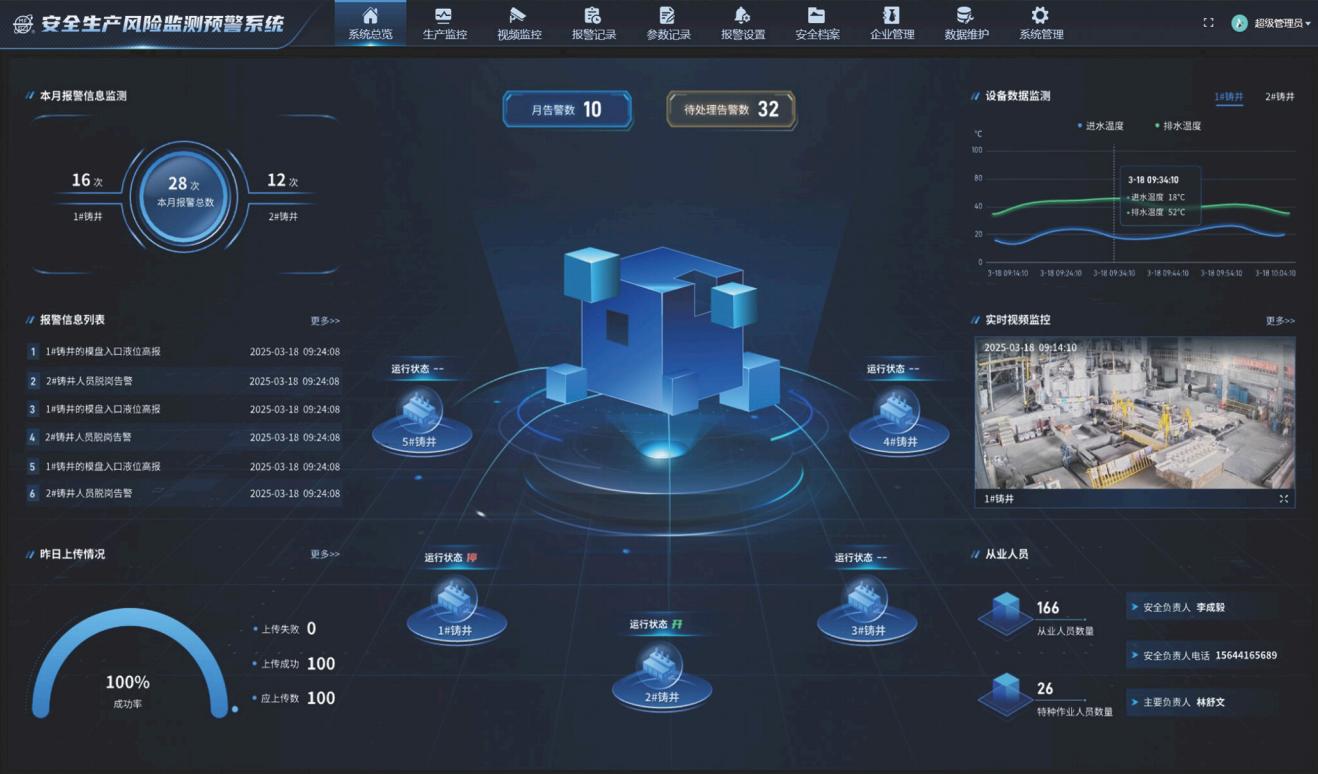Open the 系统管理 gear icon
The width and height of the screenshot is (1318, 774).
tap(1040, 16)
